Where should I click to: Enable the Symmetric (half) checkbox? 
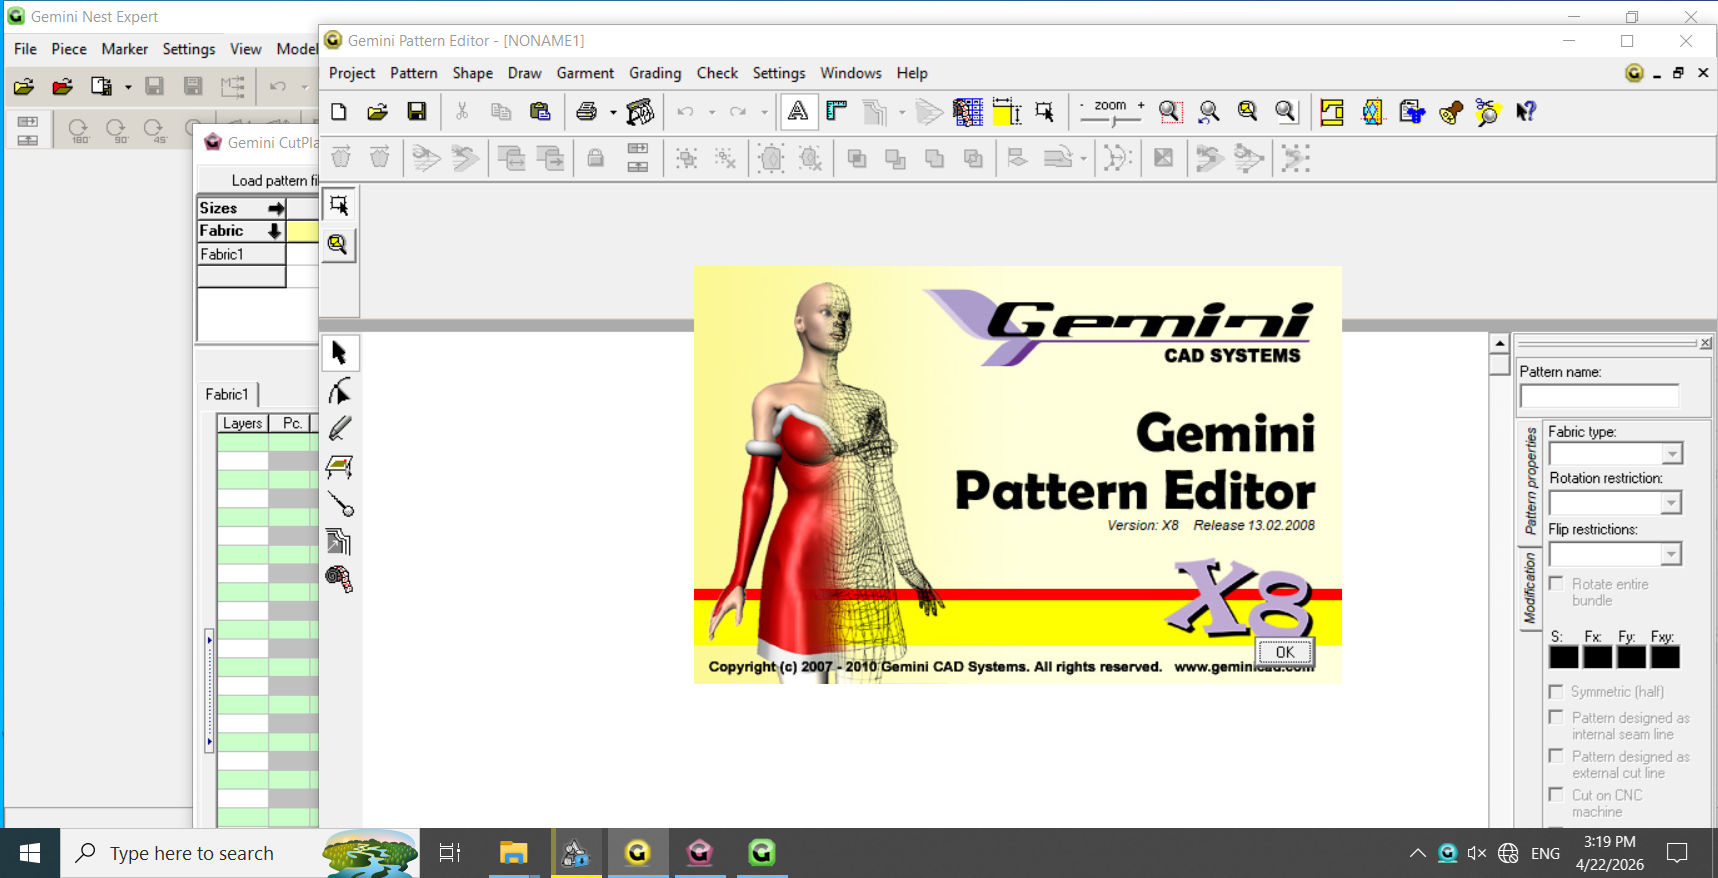(1556, 691)
